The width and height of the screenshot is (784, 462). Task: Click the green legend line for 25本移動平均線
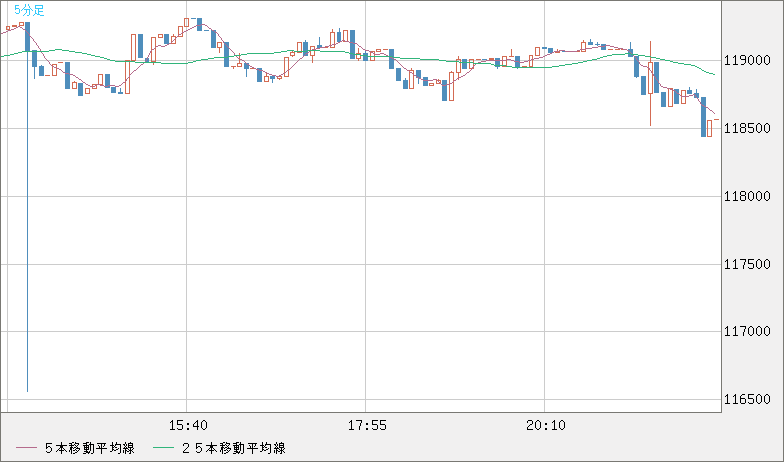coord(164,448)
